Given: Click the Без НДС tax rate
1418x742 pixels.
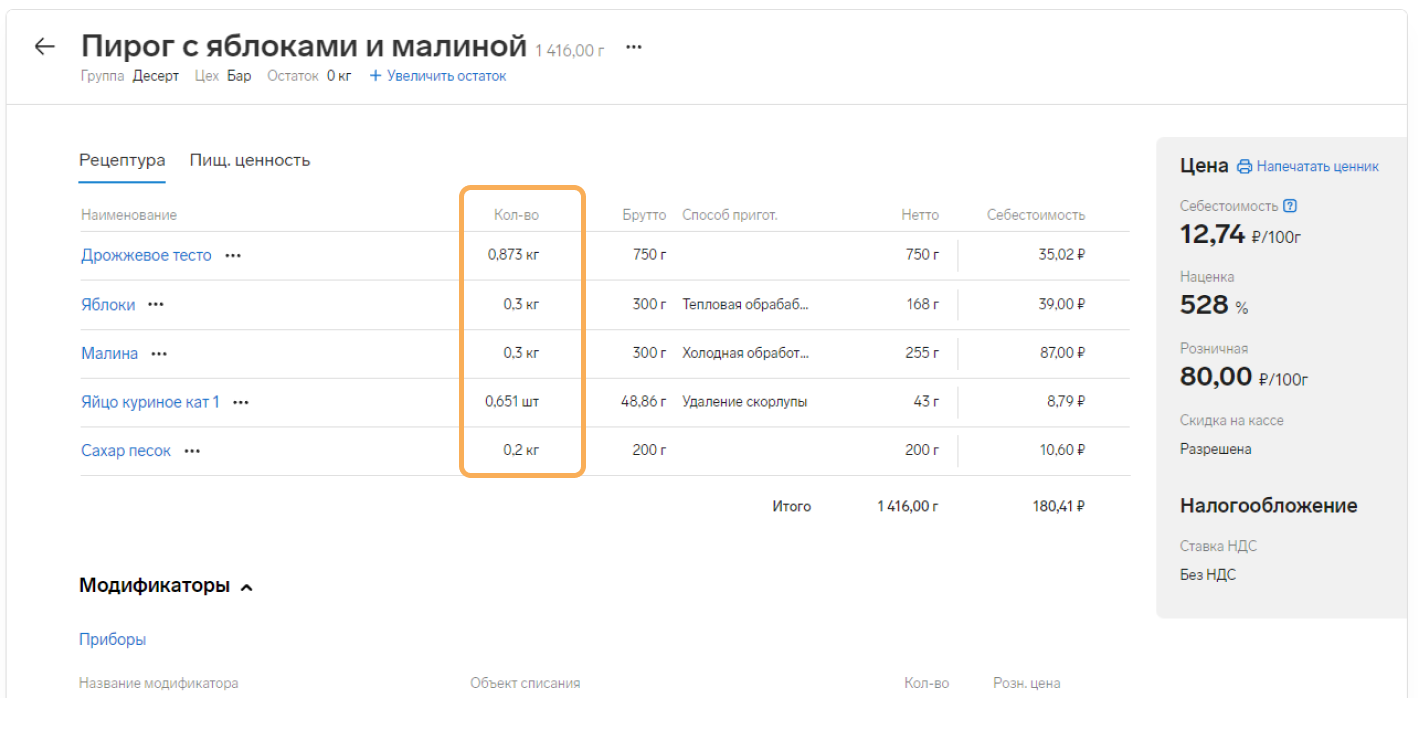Looking at the screenshot, I should click(x=1208, y=575).
